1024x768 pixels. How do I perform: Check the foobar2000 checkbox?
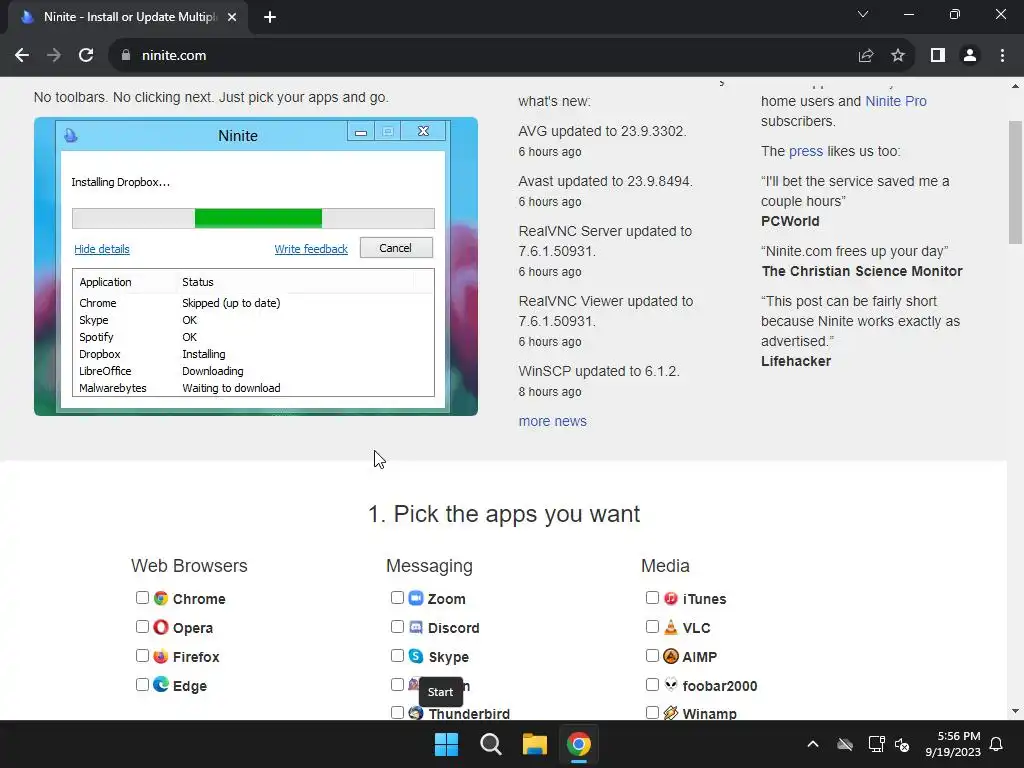[652, 684]
